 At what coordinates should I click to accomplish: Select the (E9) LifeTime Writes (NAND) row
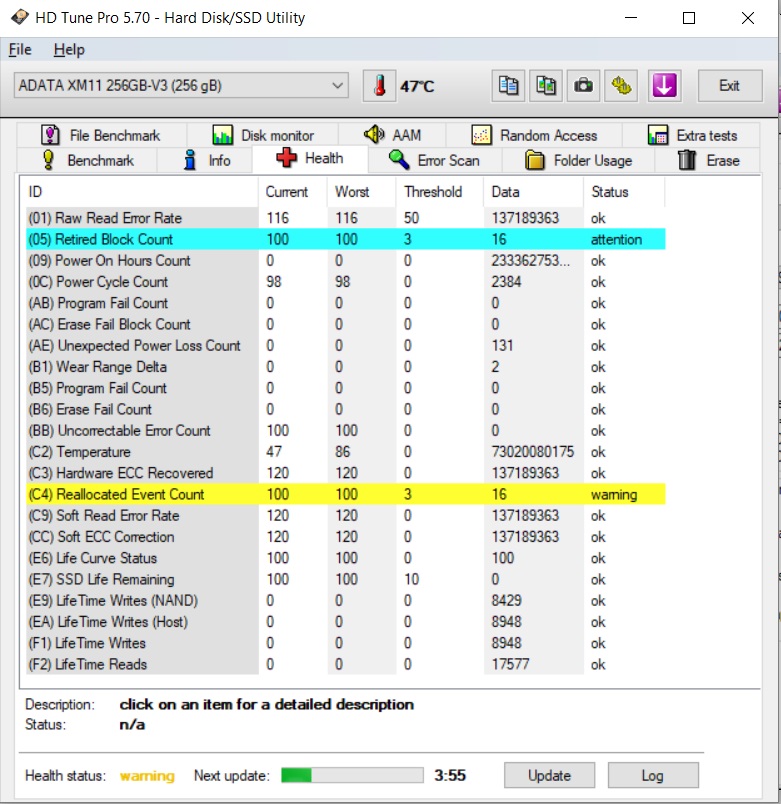pos(346,601)
